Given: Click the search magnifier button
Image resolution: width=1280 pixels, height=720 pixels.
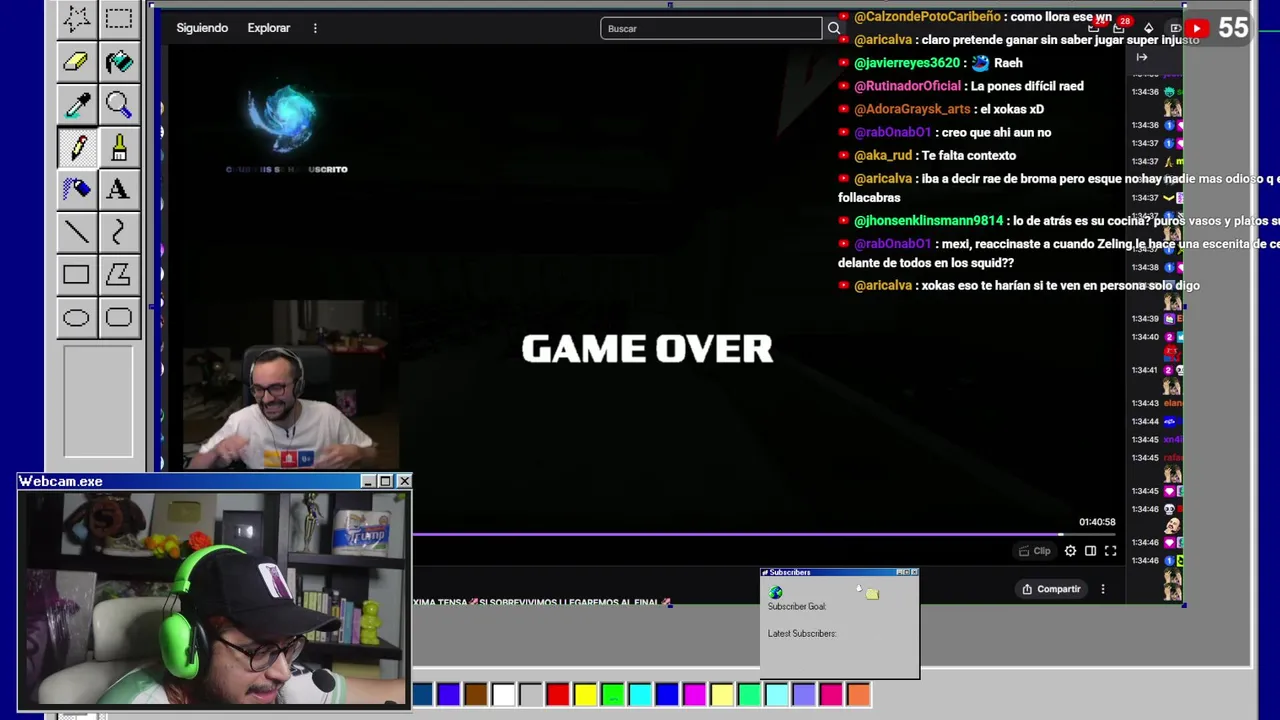Looking at the screenshot, I should tap(833, 28).
